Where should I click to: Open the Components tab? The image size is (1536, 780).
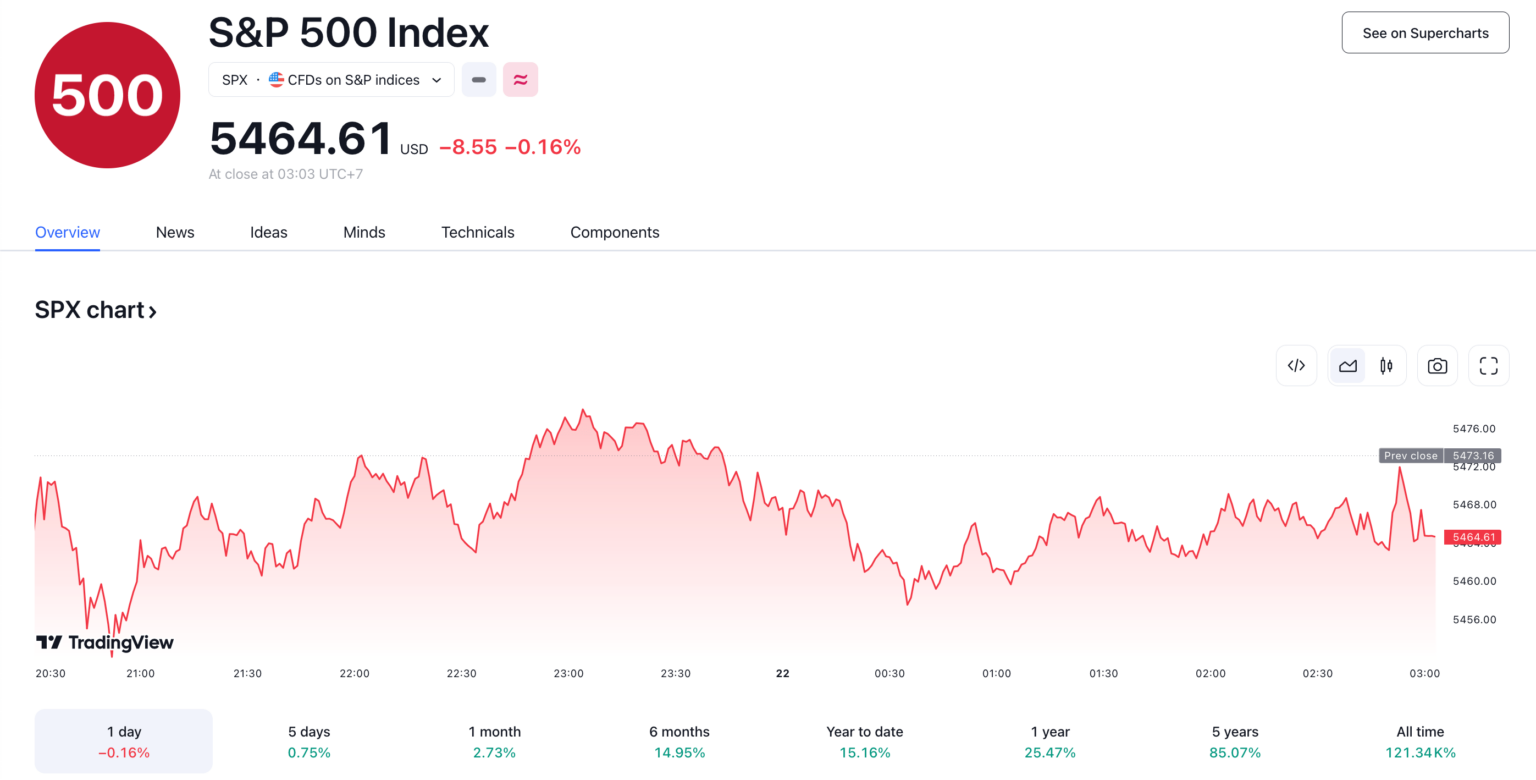coord(614,232)
